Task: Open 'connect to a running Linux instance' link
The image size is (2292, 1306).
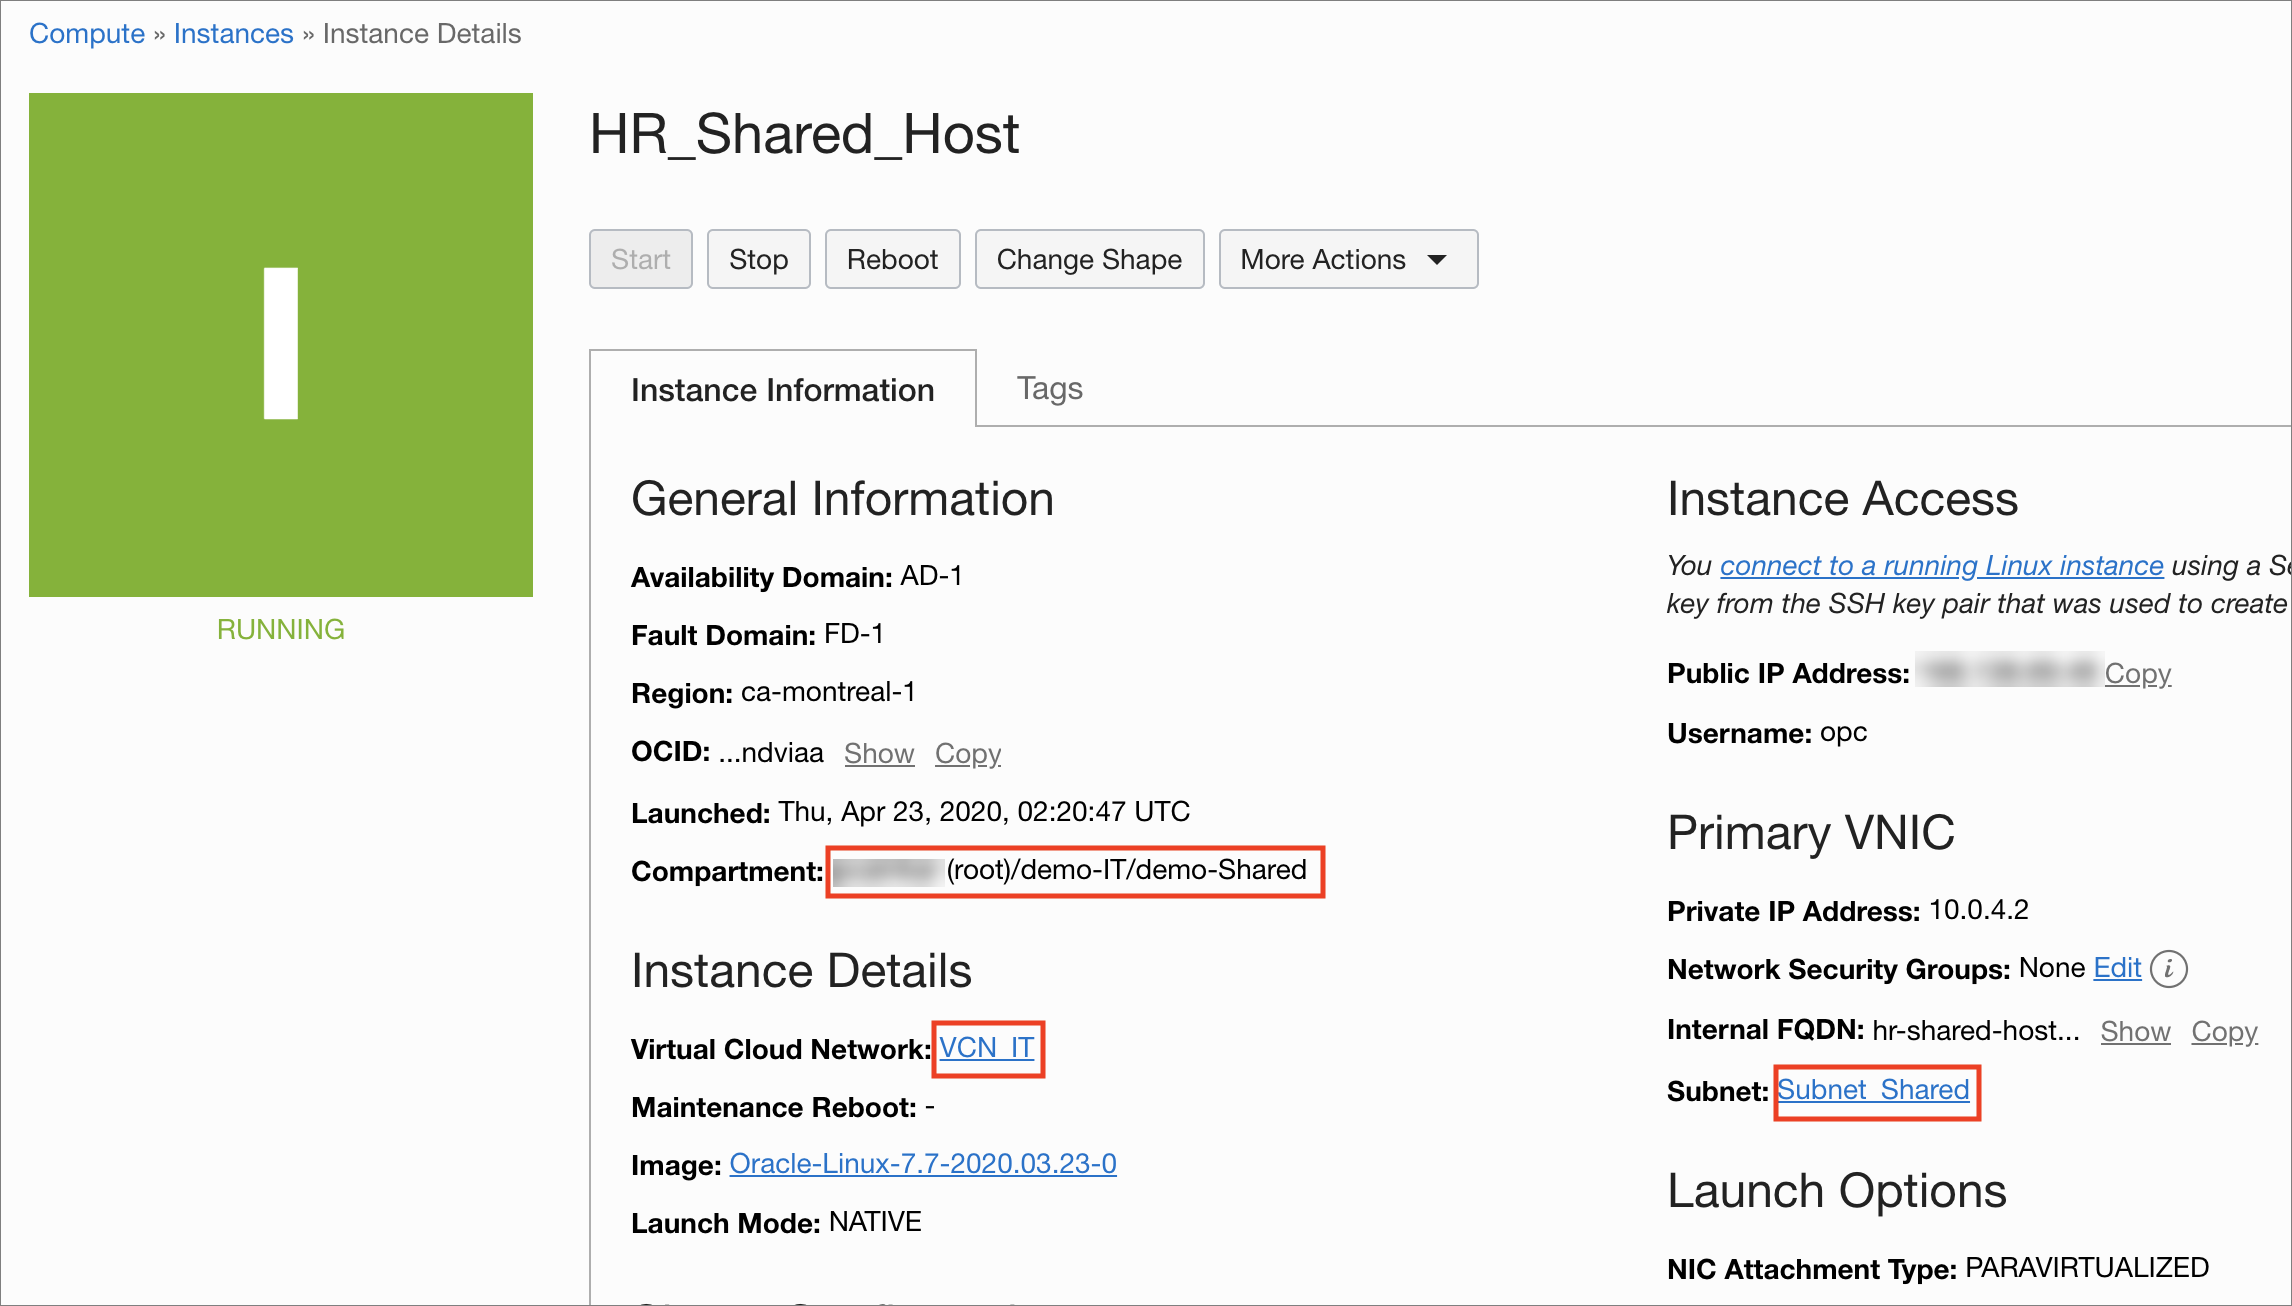Action: tap(1941, 565)
